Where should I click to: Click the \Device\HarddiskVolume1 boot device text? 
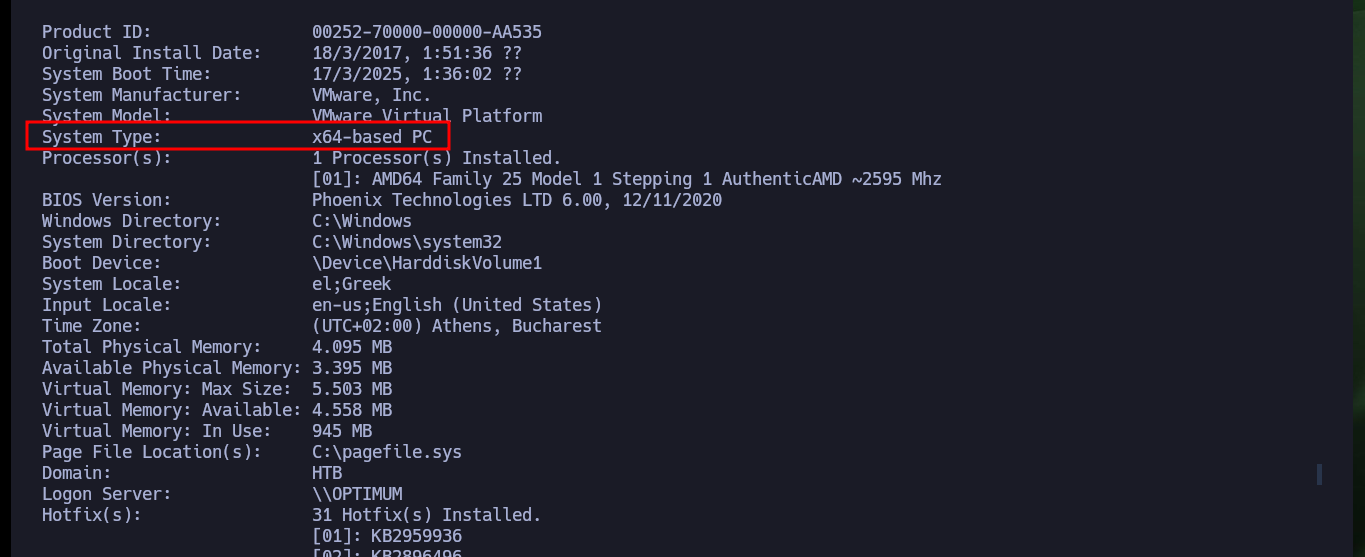click(427, 263)
